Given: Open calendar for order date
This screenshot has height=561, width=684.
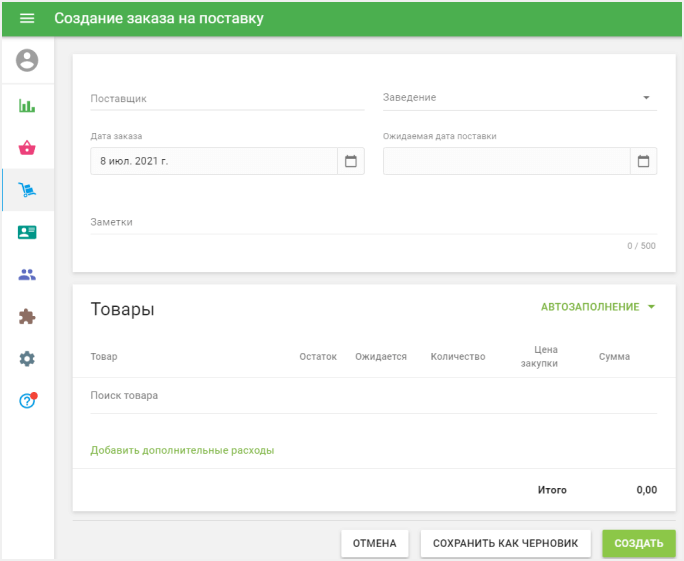Looking at the screenshot, I should tap(350, 161).
